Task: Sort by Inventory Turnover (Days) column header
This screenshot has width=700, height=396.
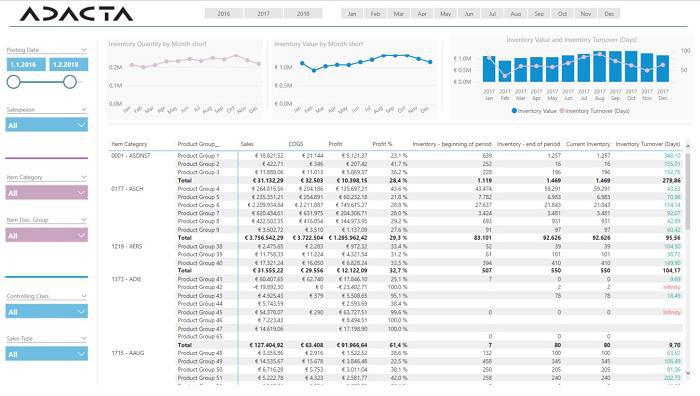Action: (x=647, y=144)
